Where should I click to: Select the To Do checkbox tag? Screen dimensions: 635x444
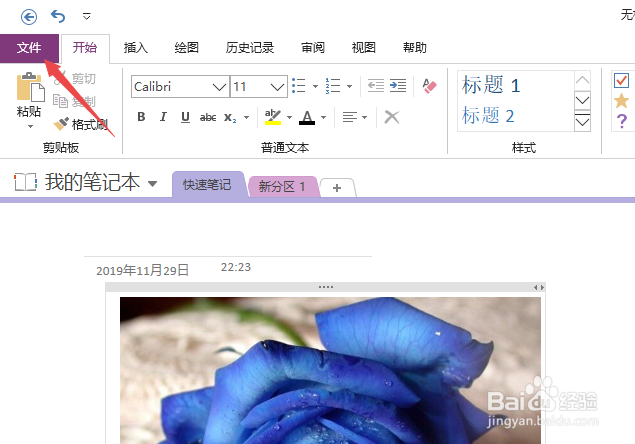click(621, 81)
